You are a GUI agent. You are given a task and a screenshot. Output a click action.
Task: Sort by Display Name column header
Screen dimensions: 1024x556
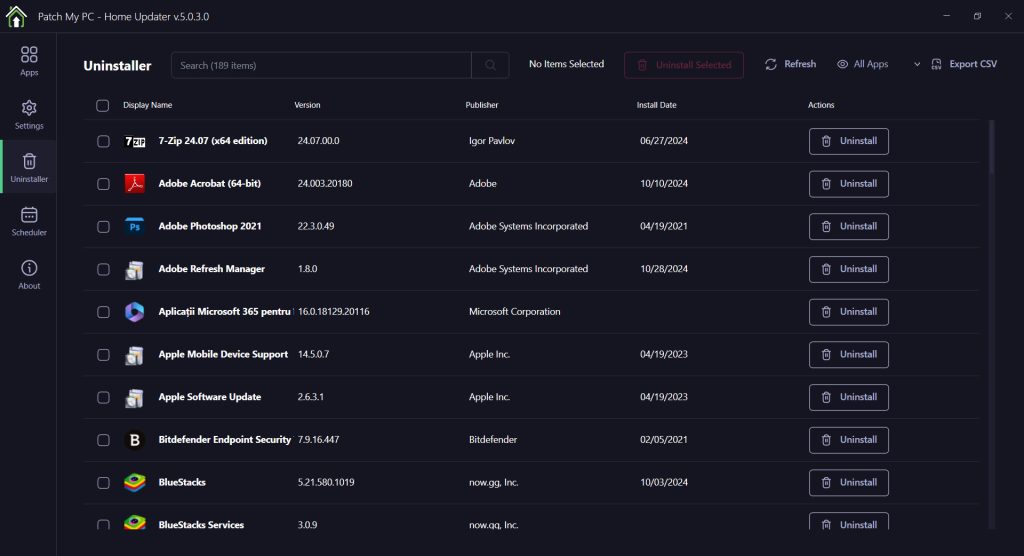click(148, 105)
